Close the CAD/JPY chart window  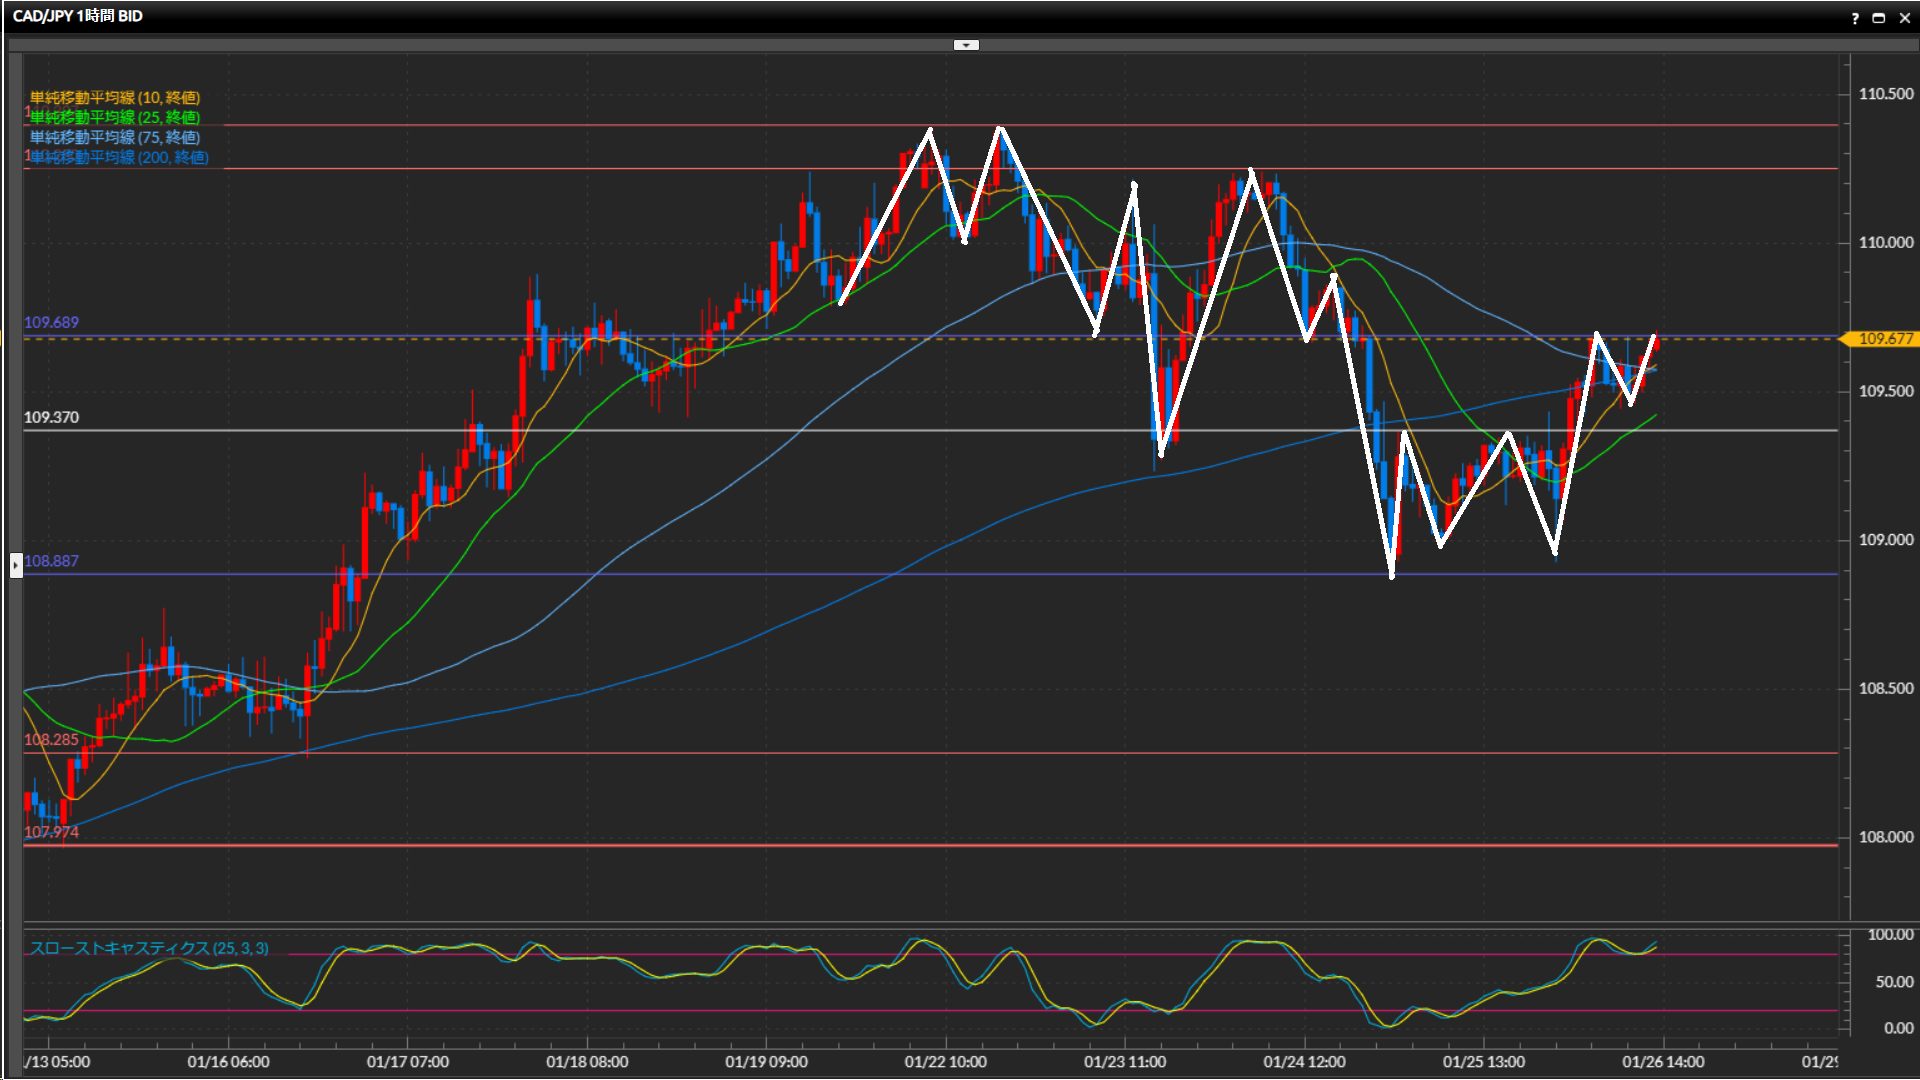click(x=1904, y=18)
